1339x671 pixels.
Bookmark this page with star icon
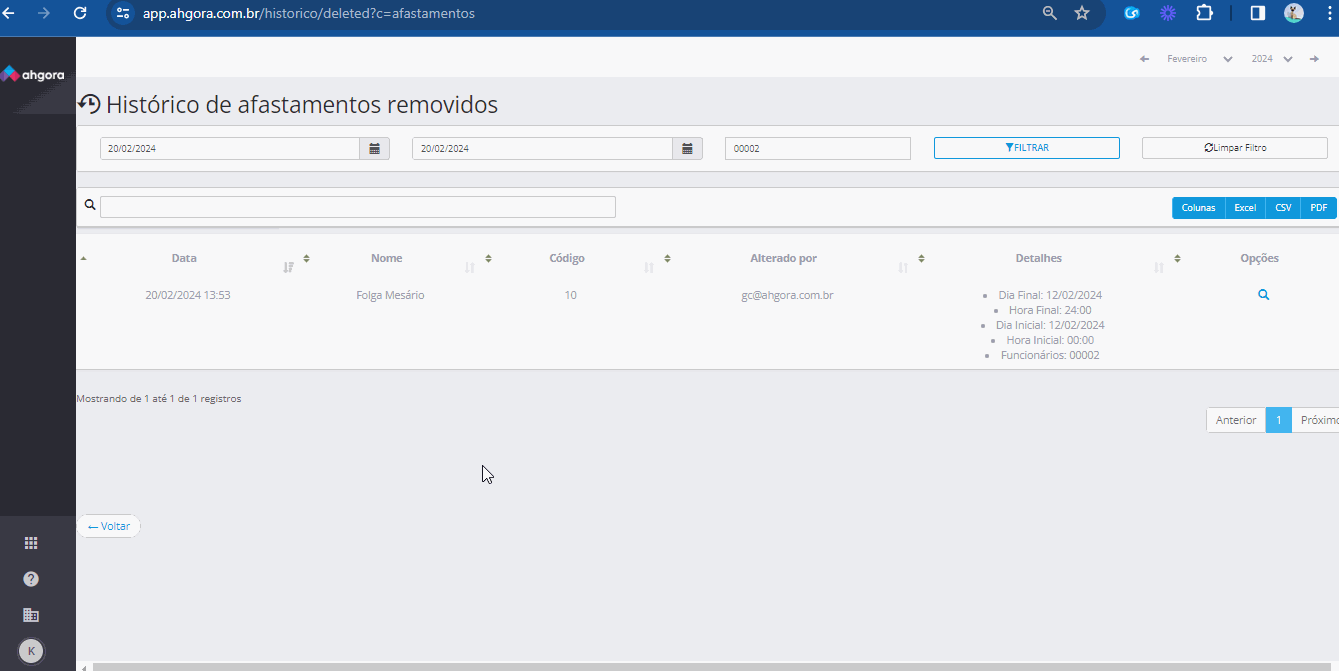[x=1082, y=13]
